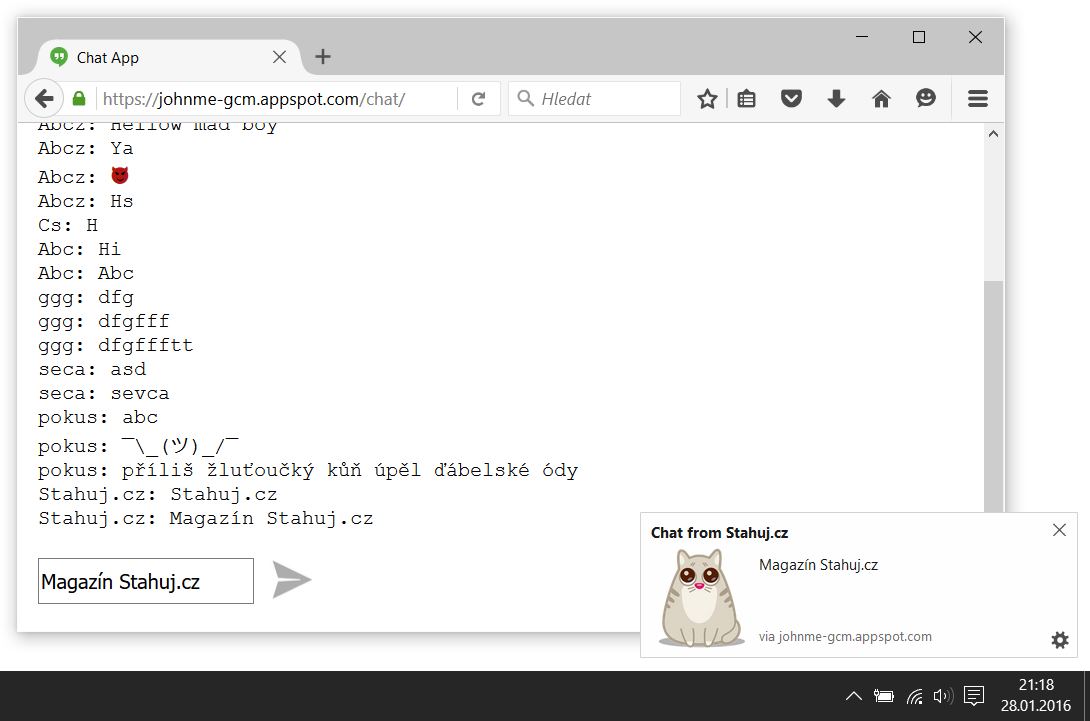Screen dimensions: 1090x721
Task: Click the shrug emoticon chat line
Action: coord(138,446)
